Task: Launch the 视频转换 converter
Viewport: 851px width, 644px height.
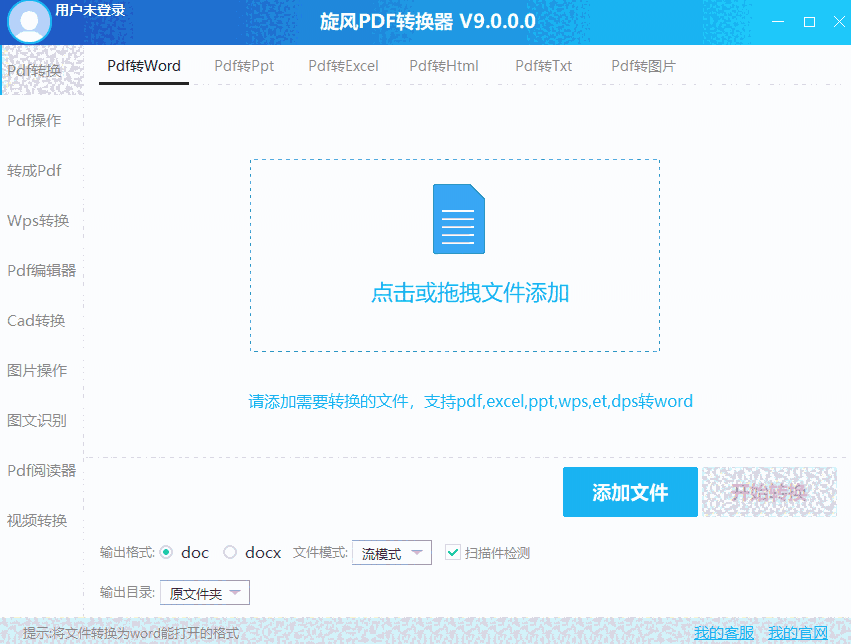Action: click(x=40, y=520)
